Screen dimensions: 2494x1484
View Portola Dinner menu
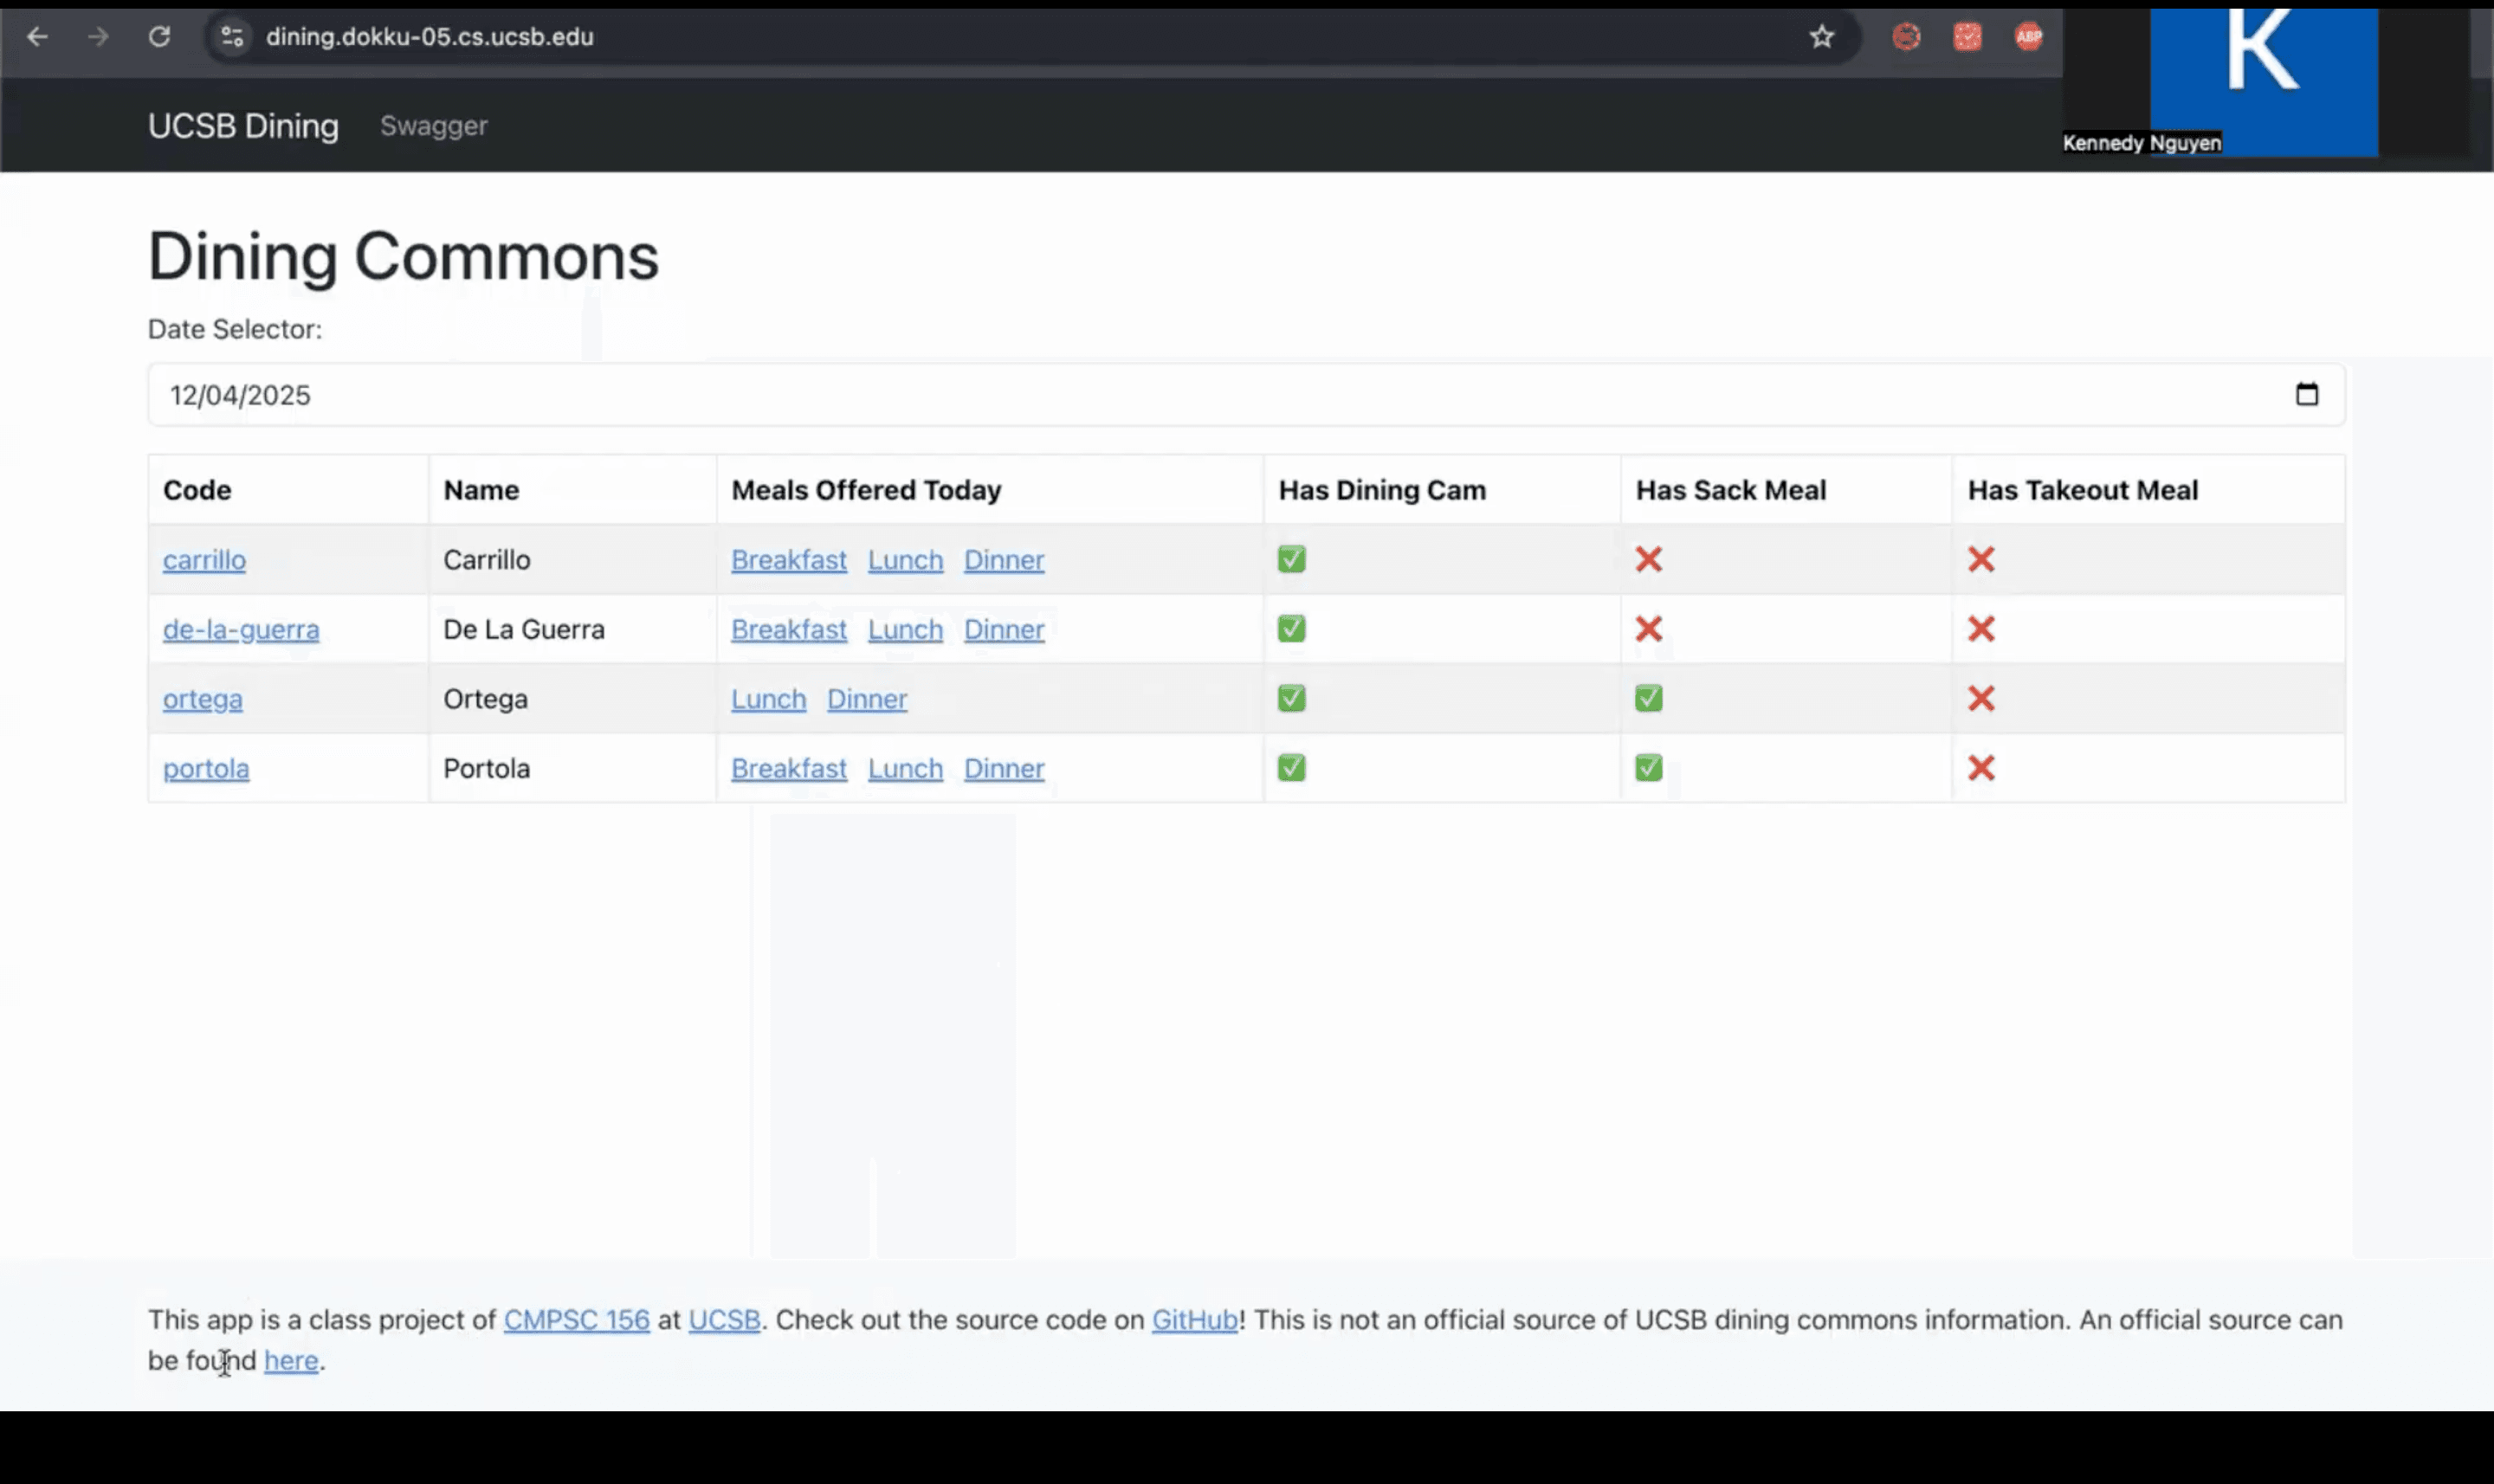coord(1003,769)
